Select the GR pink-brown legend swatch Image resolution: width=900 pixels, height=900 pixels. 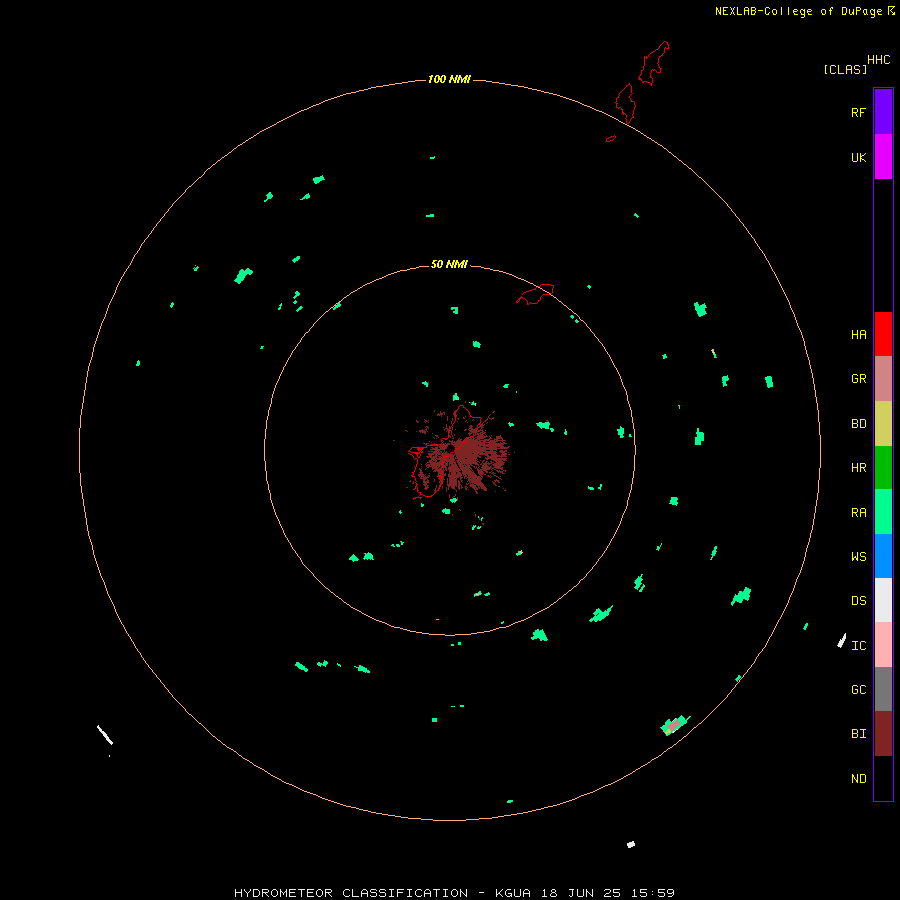pos(883,379)
